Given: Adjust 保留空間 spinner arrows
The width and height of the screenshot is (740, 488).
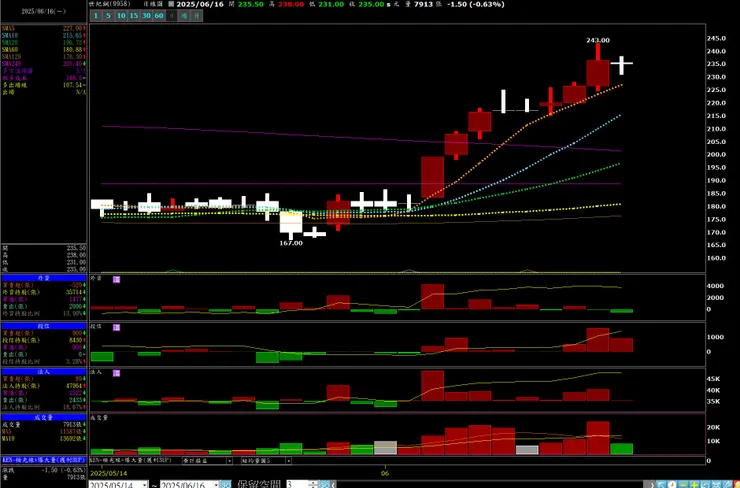Looking at the screenshot, I should 313,484.
